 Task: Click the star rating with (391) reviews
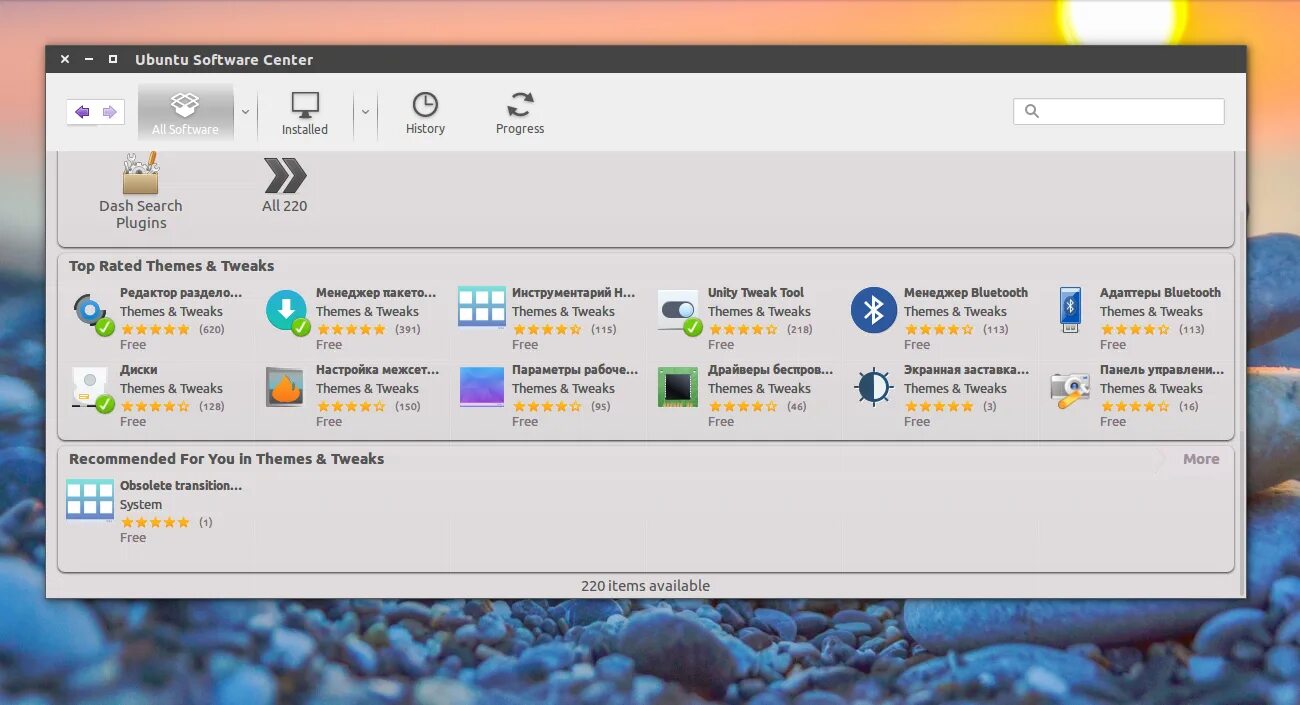click(351, 329)
